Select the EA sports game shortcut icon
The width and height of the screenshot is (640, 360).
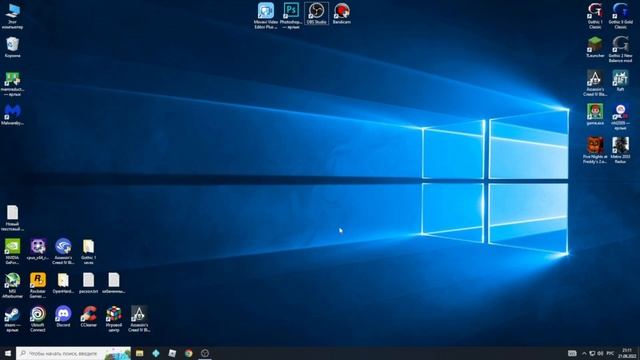tap(620, 117)
